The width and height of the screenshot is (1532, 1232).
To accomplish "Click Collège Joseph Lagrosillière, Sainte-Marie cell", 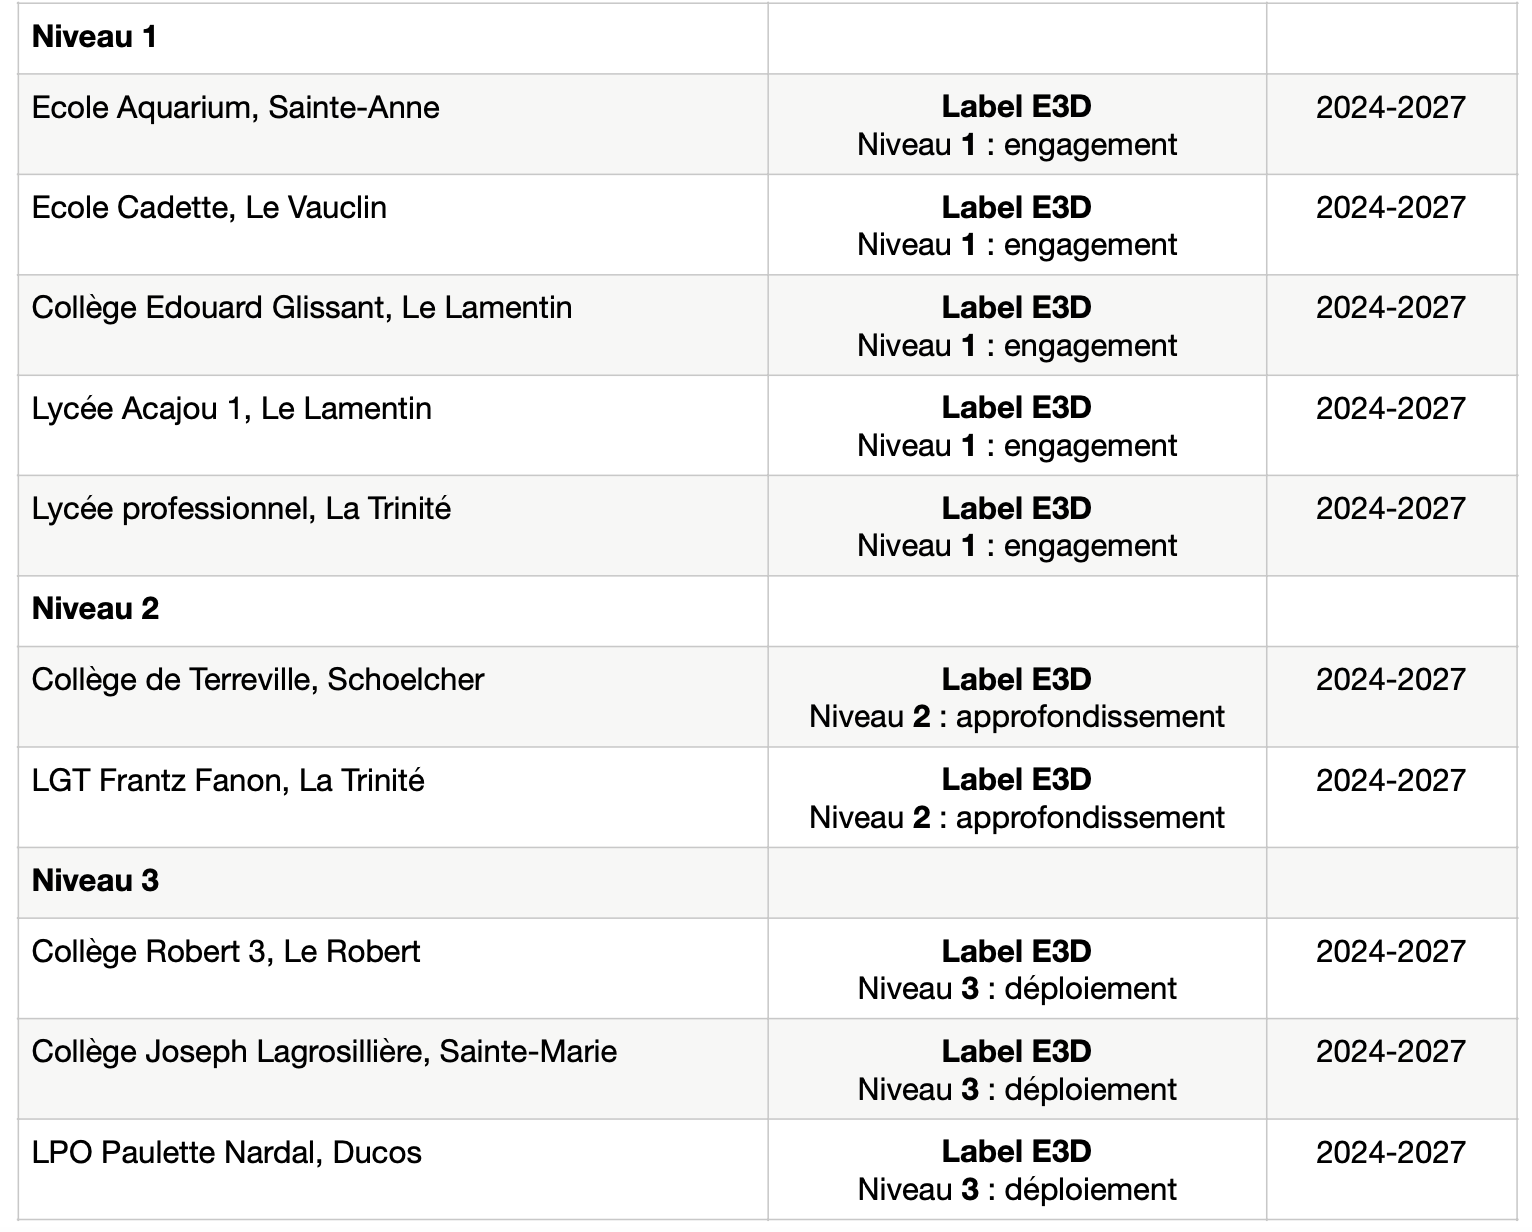I will [x=393, y=1069].
